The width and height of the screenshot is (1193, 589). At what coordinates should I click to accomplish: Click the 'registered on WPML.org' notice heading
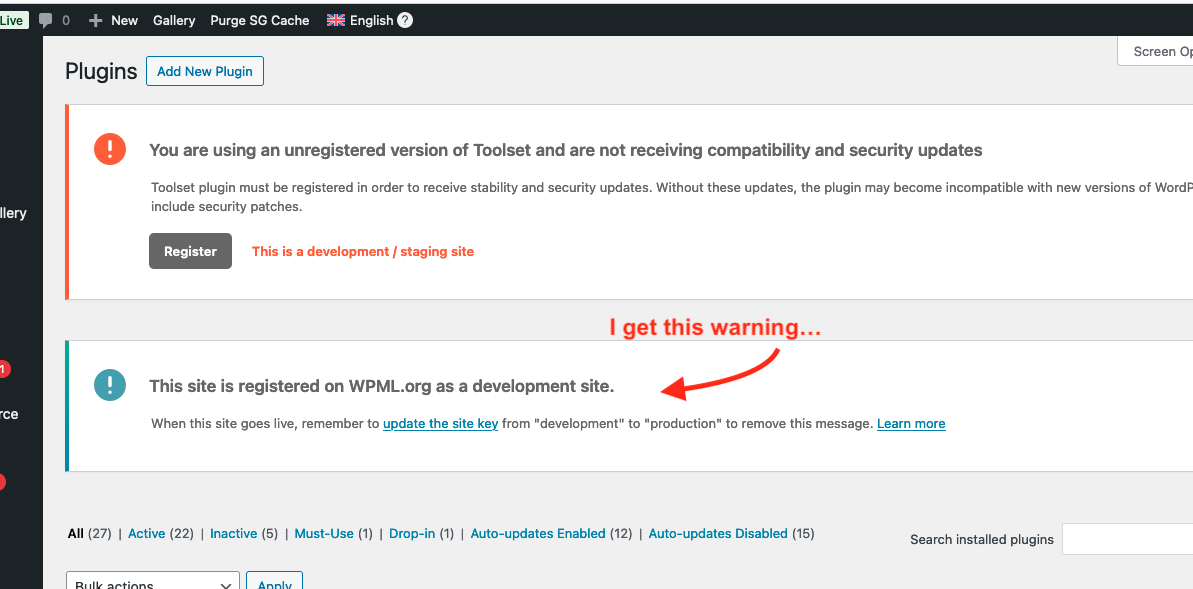pyautogui.click(x=381, y=386)
